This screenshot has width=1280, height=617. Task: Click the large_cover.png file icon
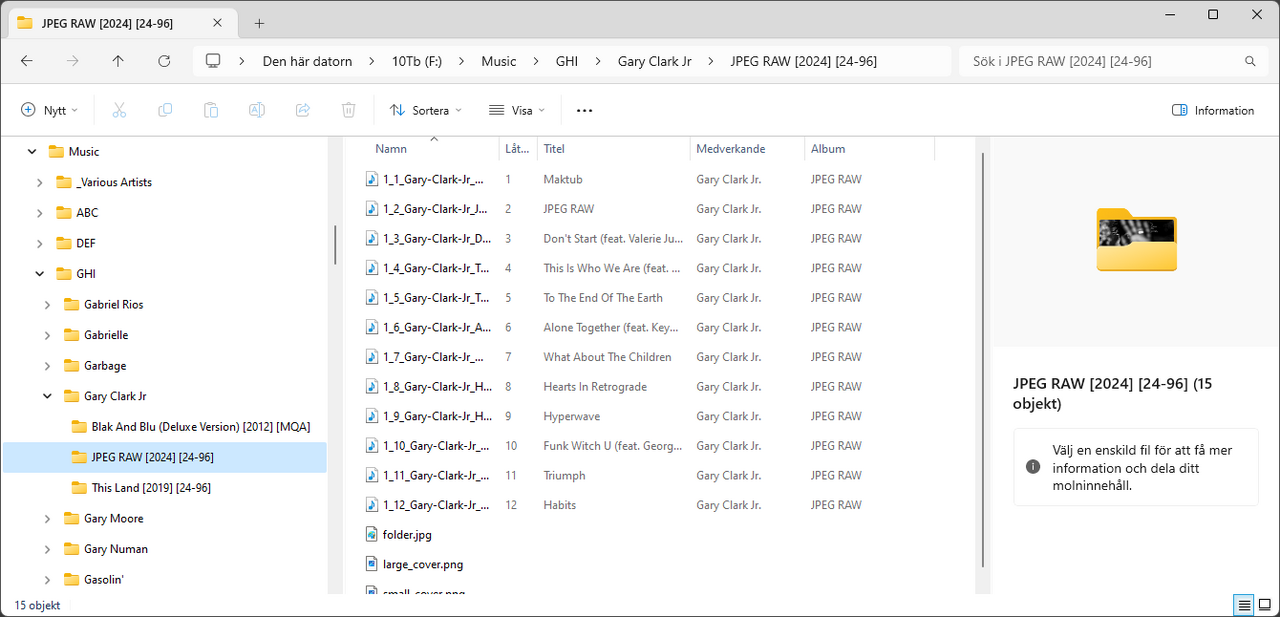click(x=372, y=564)
